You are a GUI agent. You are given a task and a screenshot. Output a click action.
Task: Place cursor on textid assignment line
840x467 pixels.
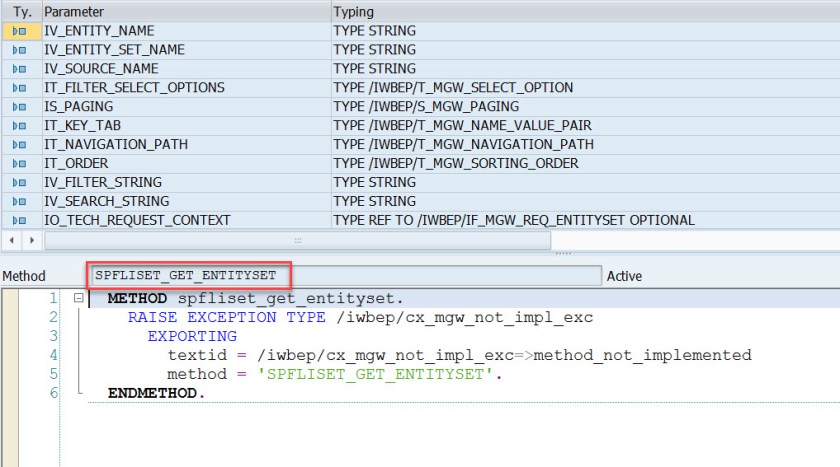(x=459, y=355)
